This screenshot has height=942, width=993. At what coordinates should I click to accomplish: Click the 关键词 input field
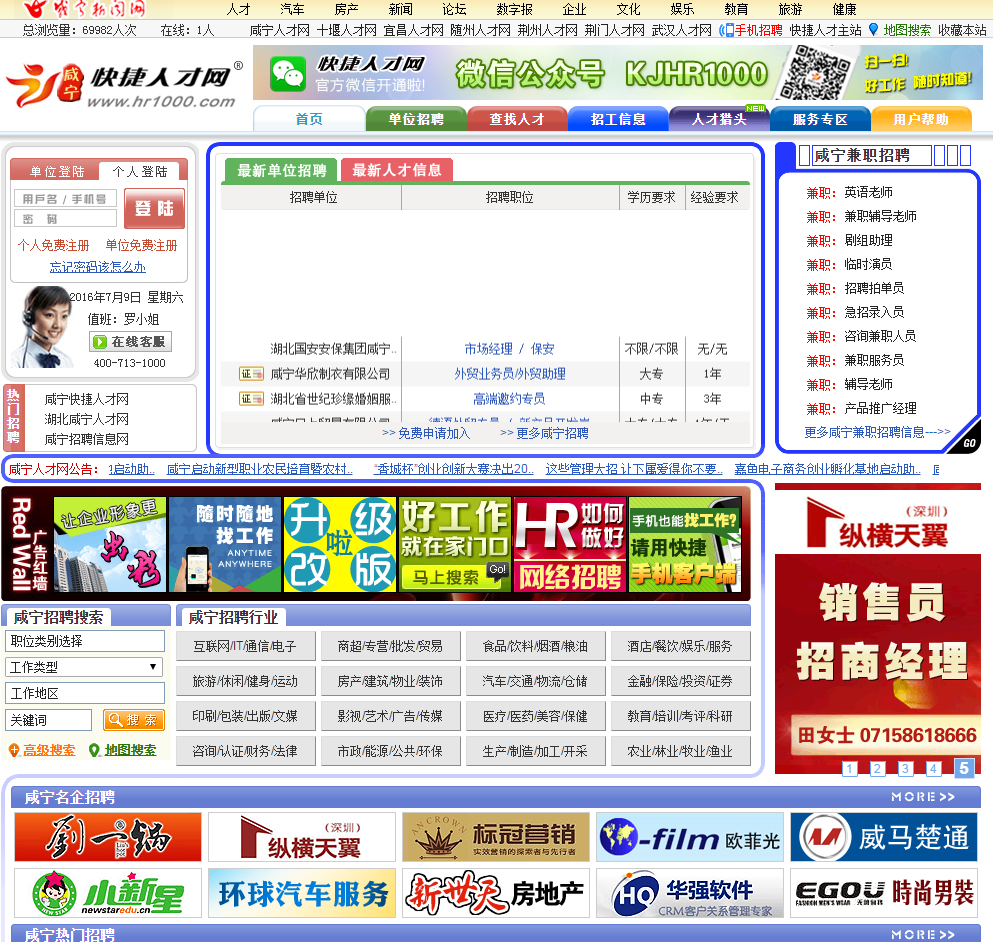pyautogui.click(x=49, y=720)
